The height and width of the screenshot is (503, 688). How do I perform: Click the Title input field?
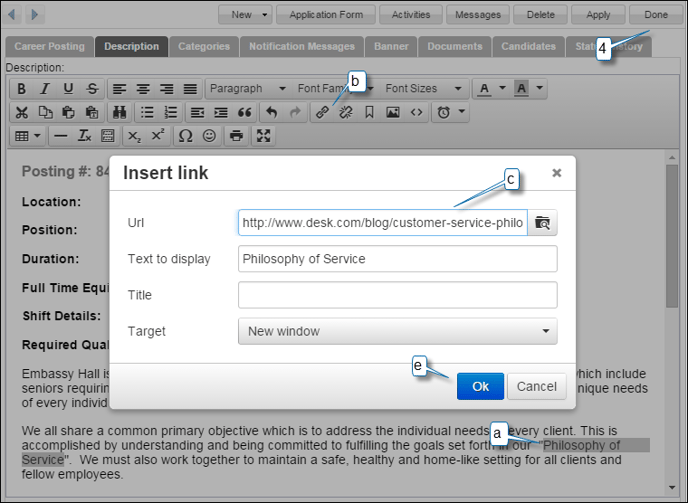point(397,295)
